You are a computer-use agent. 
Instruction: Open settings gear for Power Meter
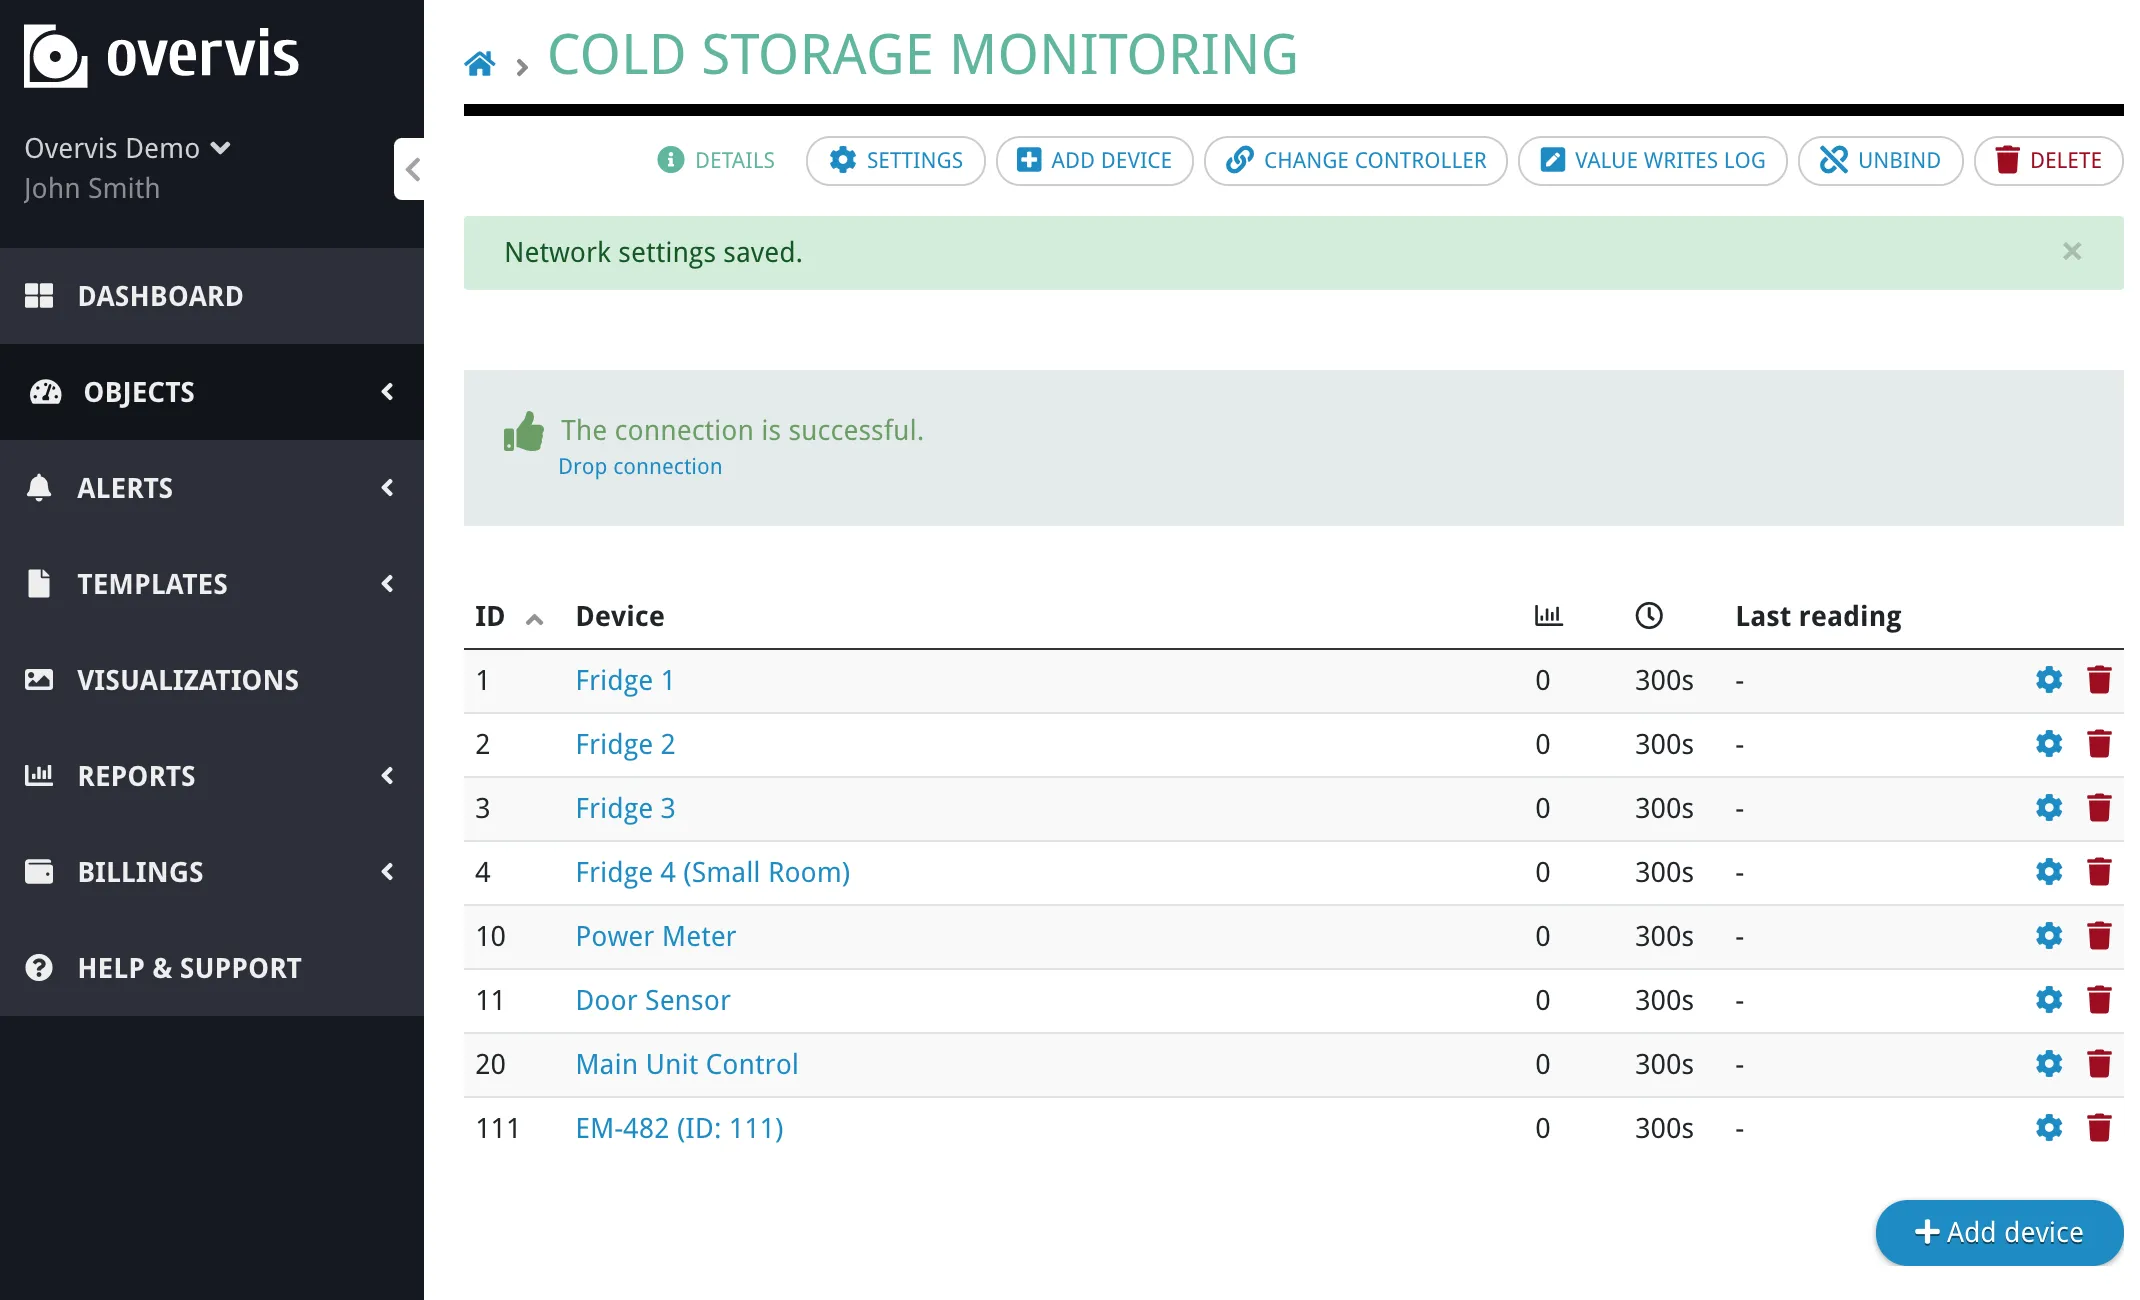pos(2049,936)
